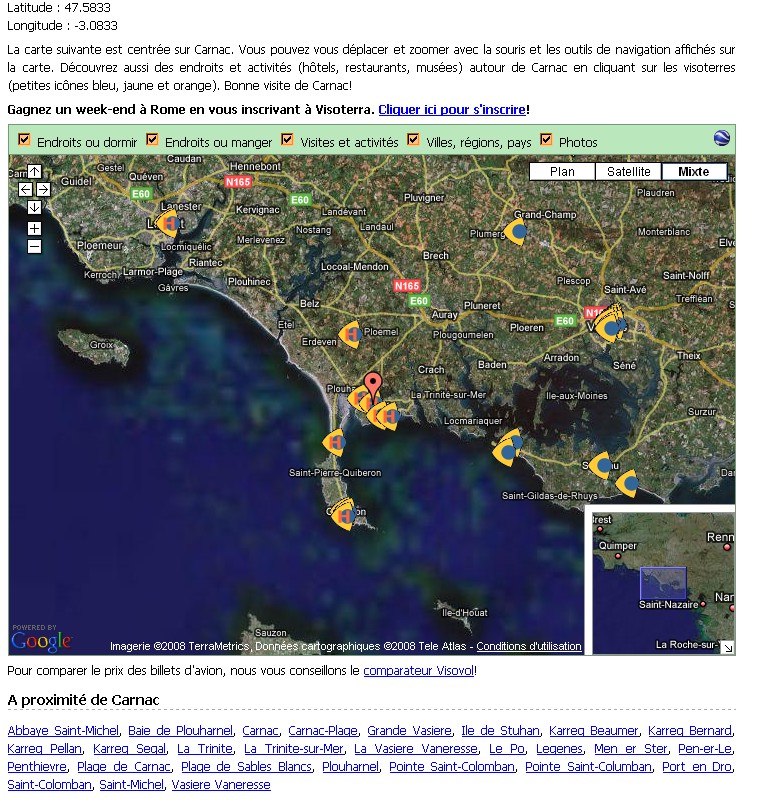
Task: Open the Legenes link
Action: (559, 749)
